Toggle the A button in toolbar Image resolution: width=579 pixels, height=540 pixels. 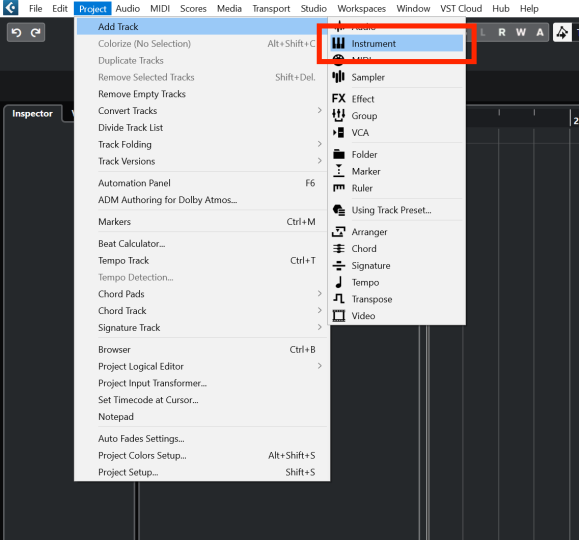pyautogui.click(x=540, y=33)
